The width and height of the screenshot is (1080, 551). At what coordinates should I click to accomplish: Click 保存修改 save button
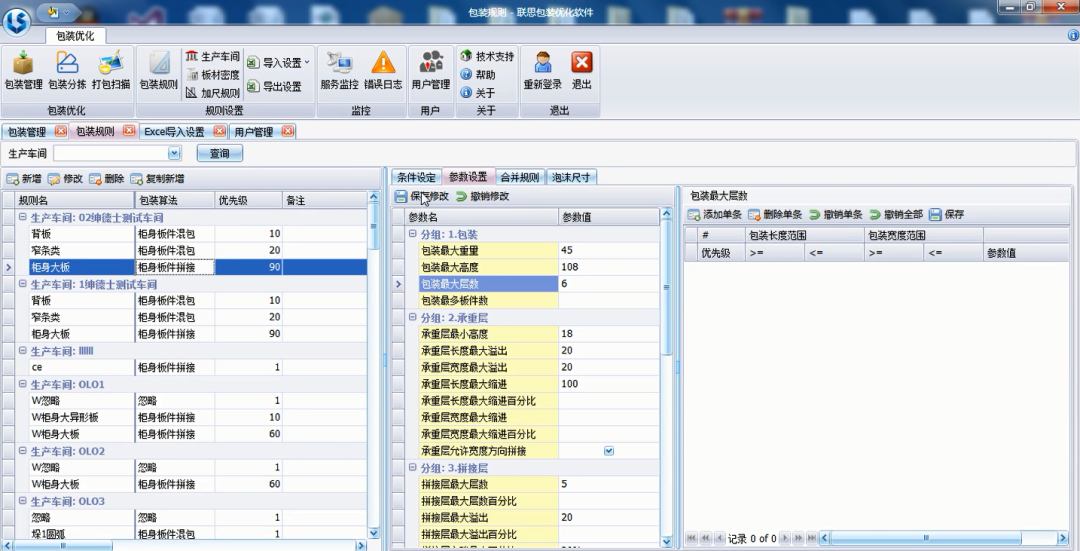(x=422, y=196)
